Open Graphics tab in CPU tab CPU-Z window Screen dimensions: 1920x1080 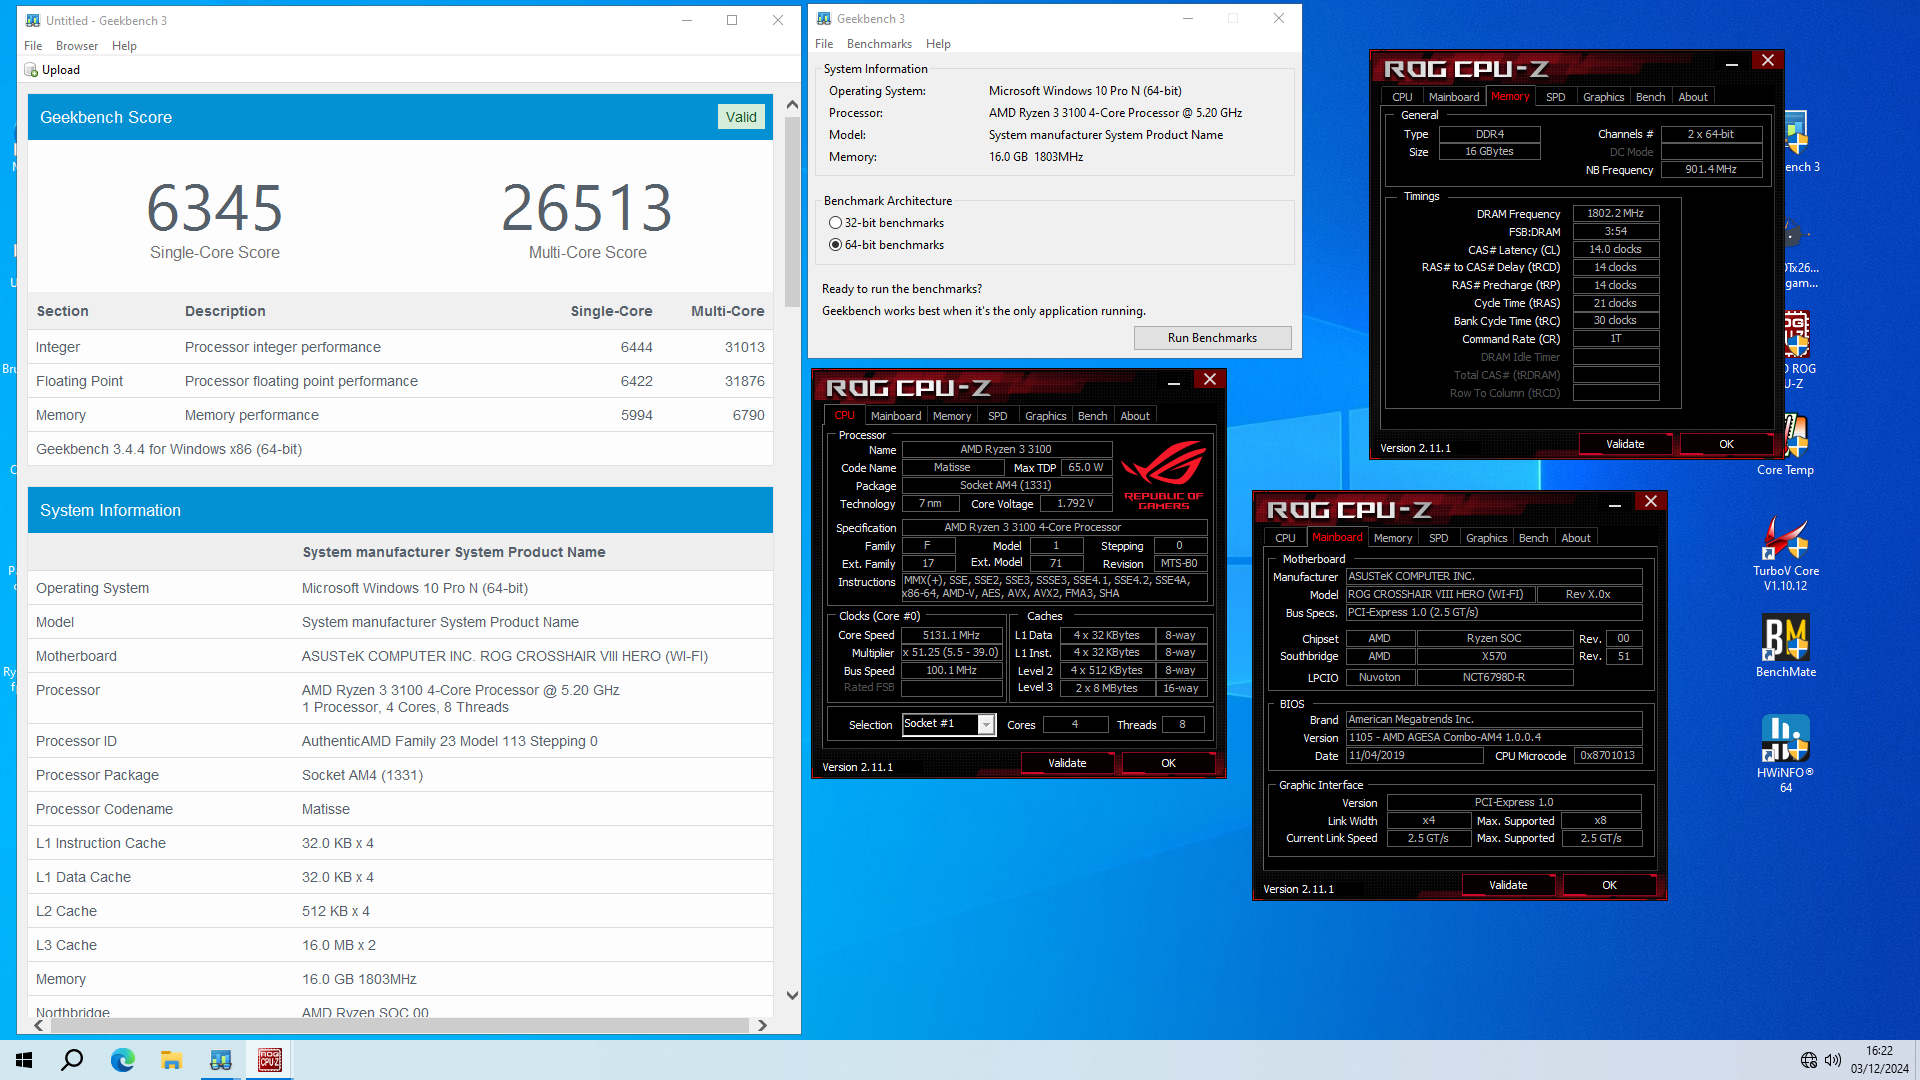[1045, 416]
